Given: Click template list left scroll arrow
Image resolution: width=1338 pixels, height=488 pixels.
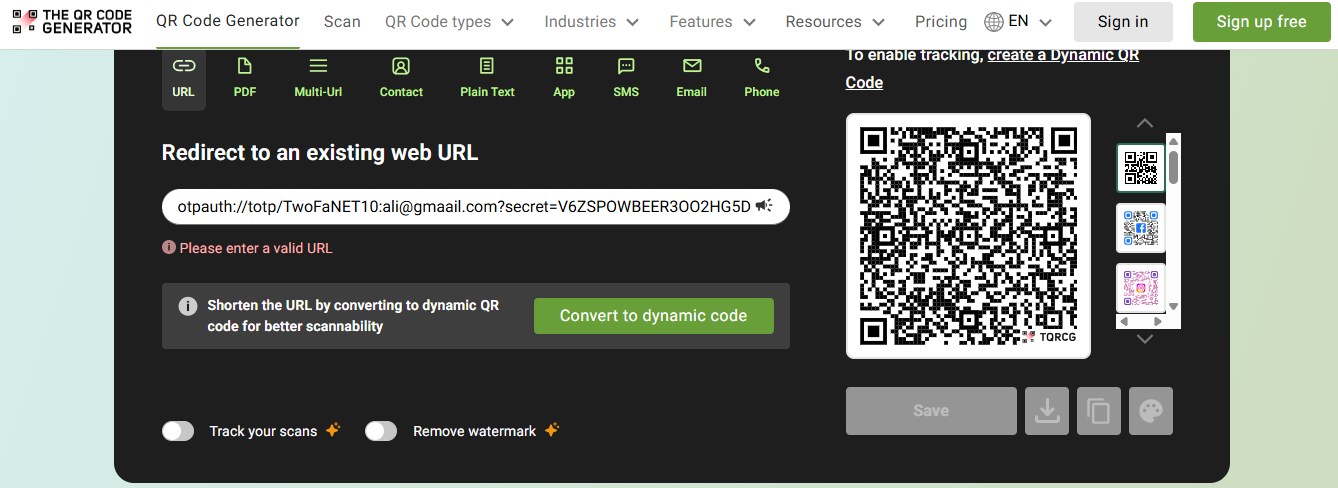Looking at the screenshot, I should pyautogui.click(x=1124, y=322).
